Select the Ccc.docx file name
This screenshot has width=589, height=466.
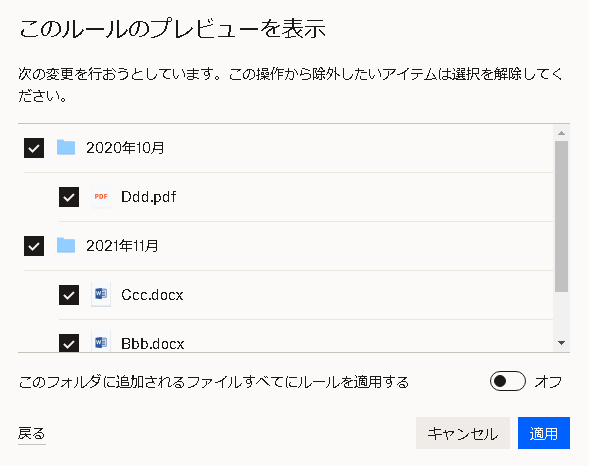coord(152,295)
